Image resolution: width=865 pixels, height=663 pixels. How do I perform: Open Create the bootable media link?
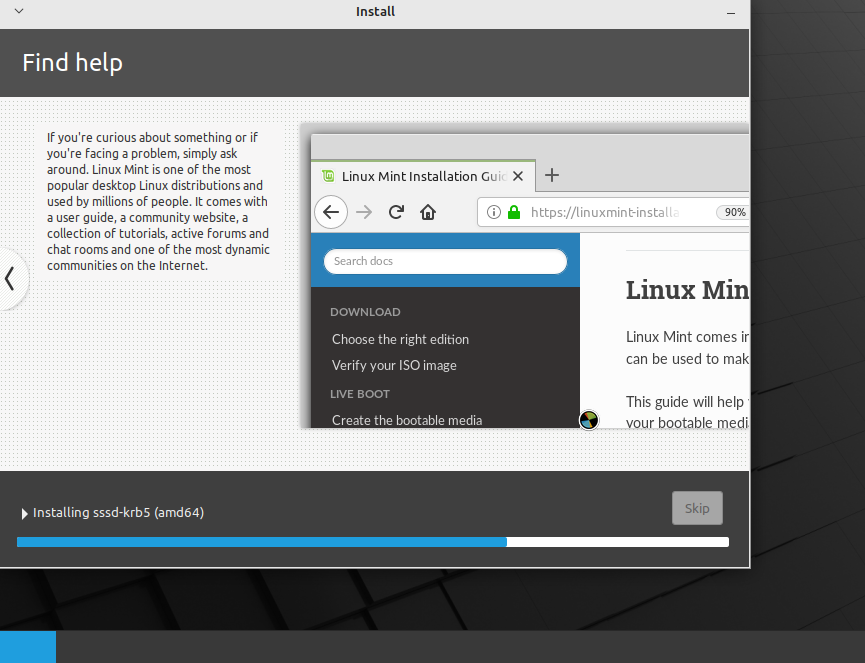[x=407, y=420]
